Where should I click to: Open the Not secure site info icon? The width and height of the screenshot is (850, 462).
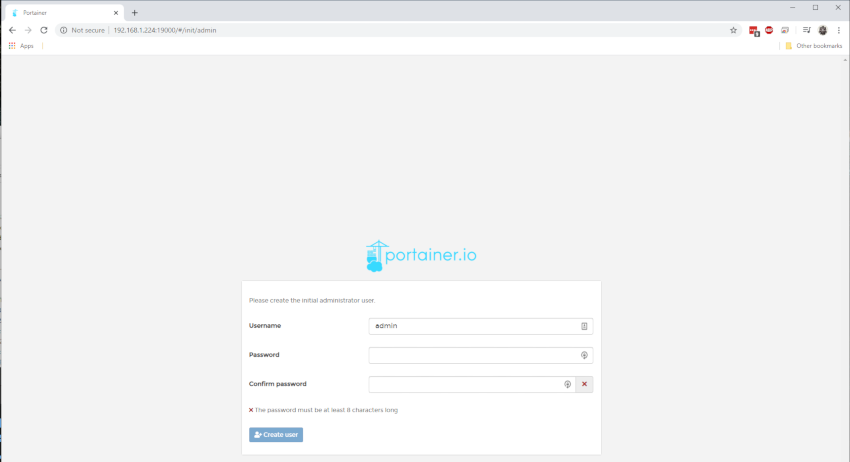point(63,30)
